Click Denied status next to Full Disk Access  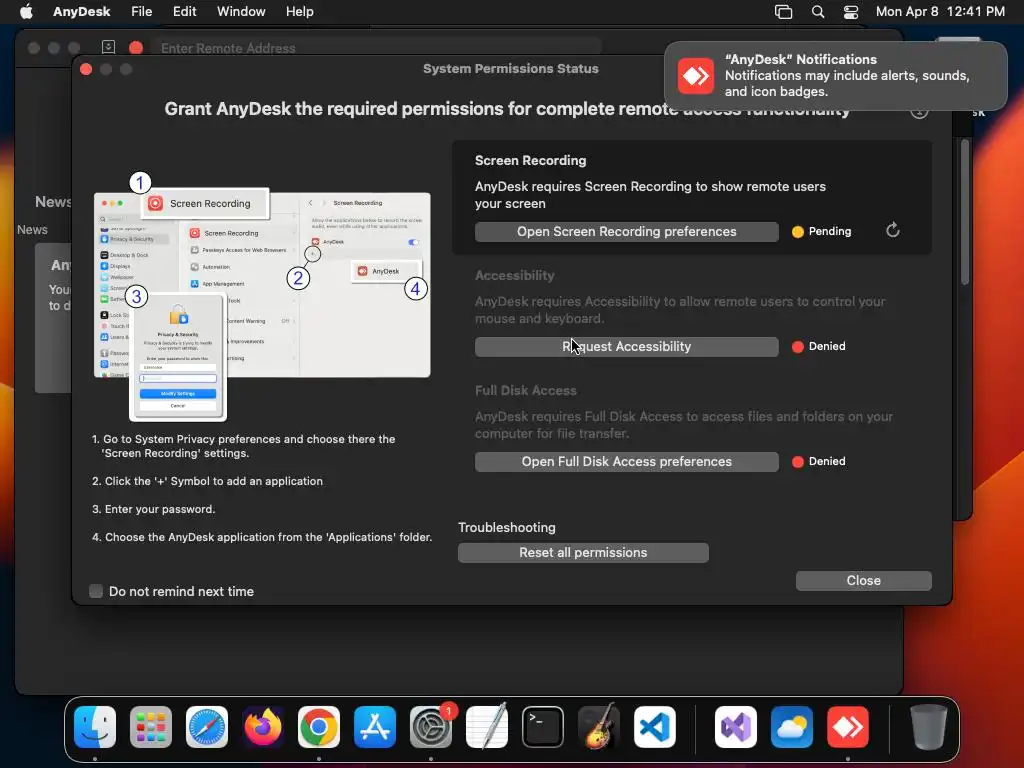[x=827, y=461]
